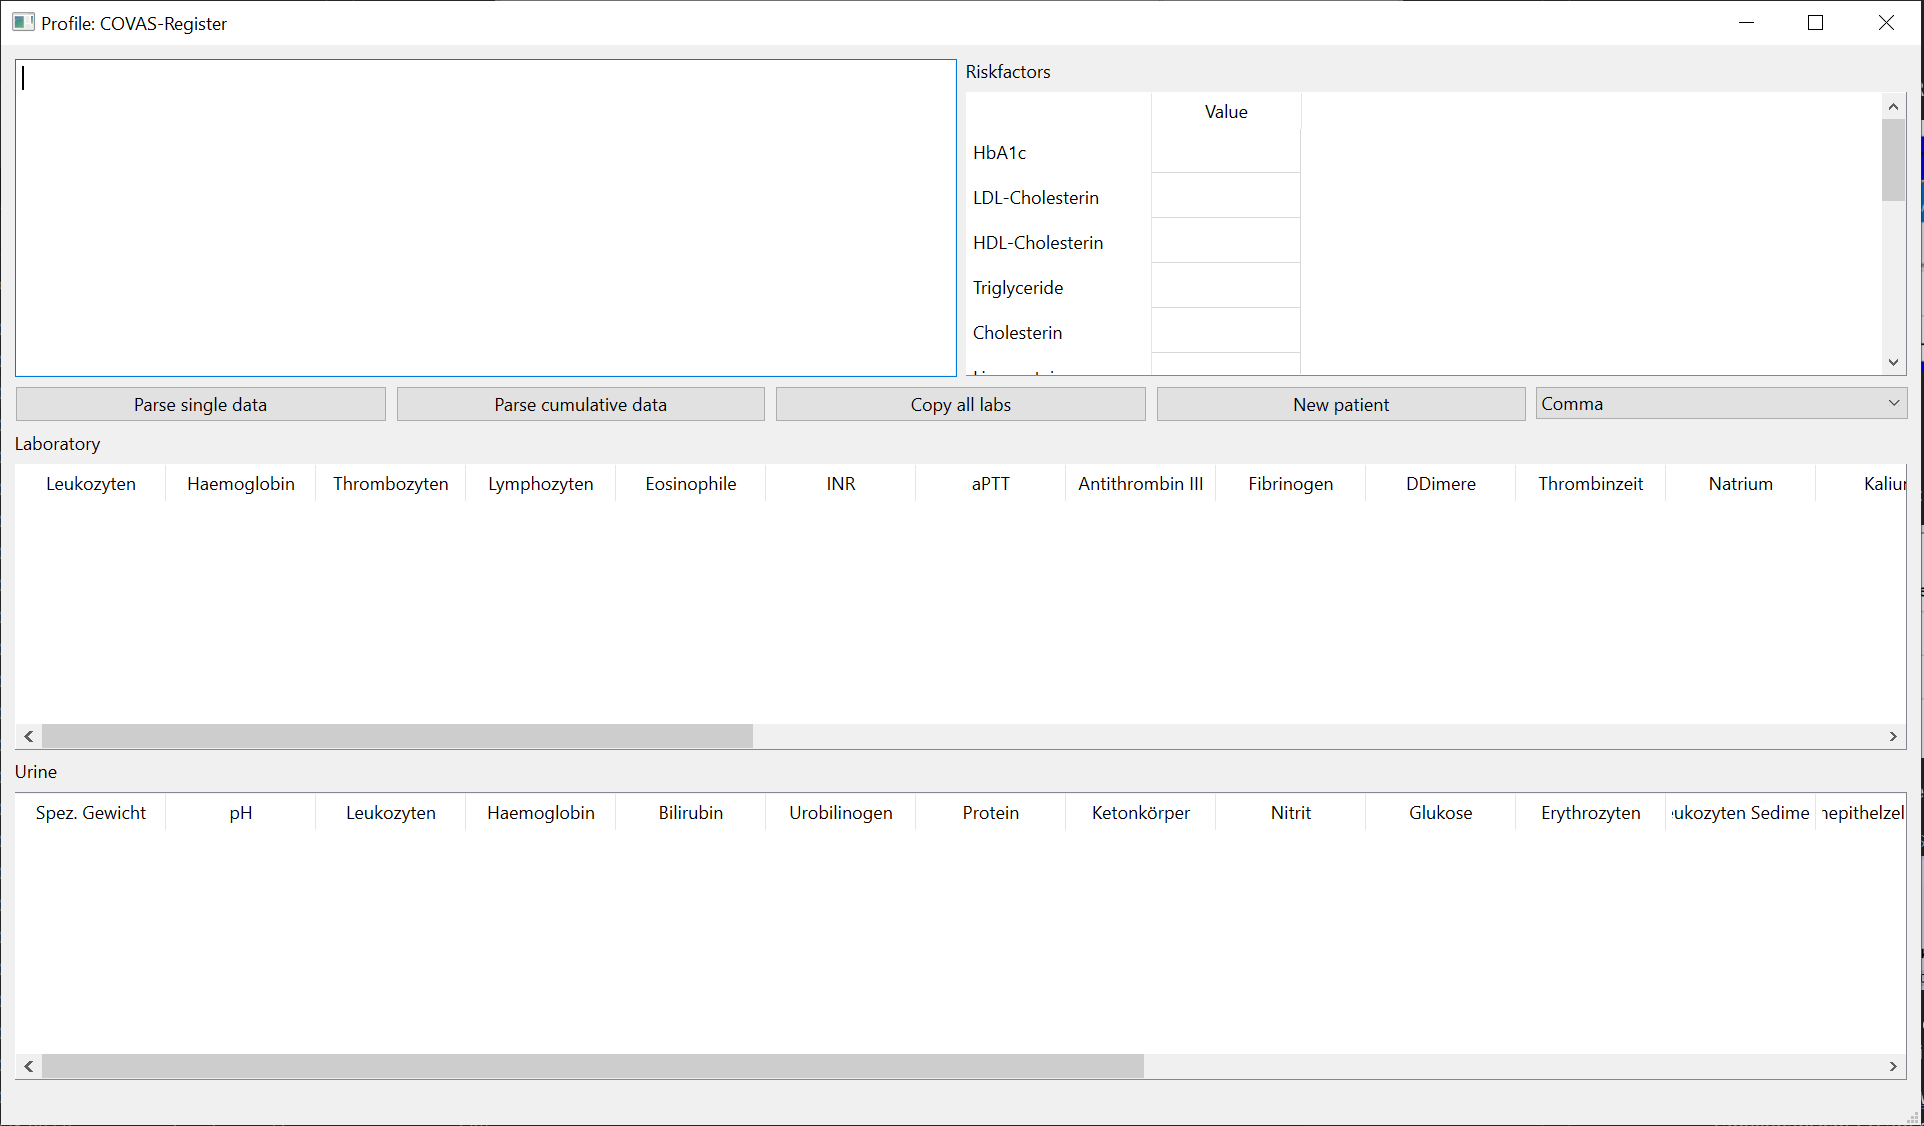
Task: Click the app icon in title bar
Action: [23, 23]
